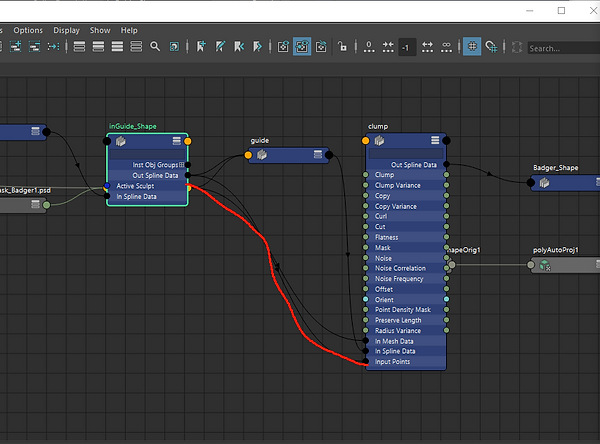The height and width of the screenshot is (444, 600).
Task: Go to previous bookmark icon
Action: pyautogui.click(x=239, y=47)
